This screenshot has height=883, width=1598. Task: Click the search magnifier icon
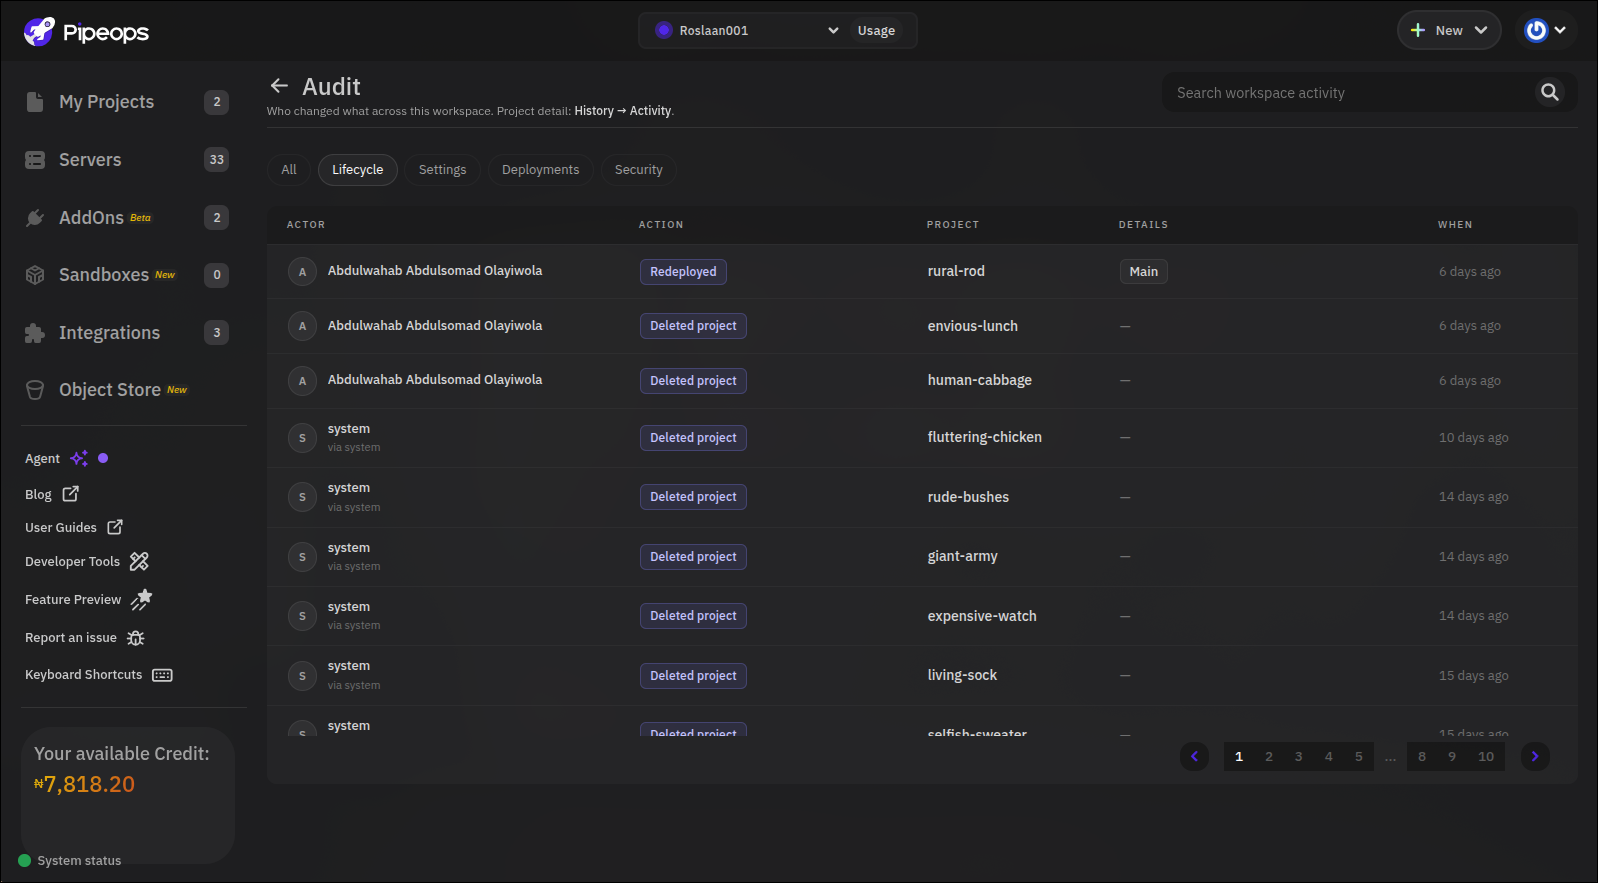pos(1550,92)
